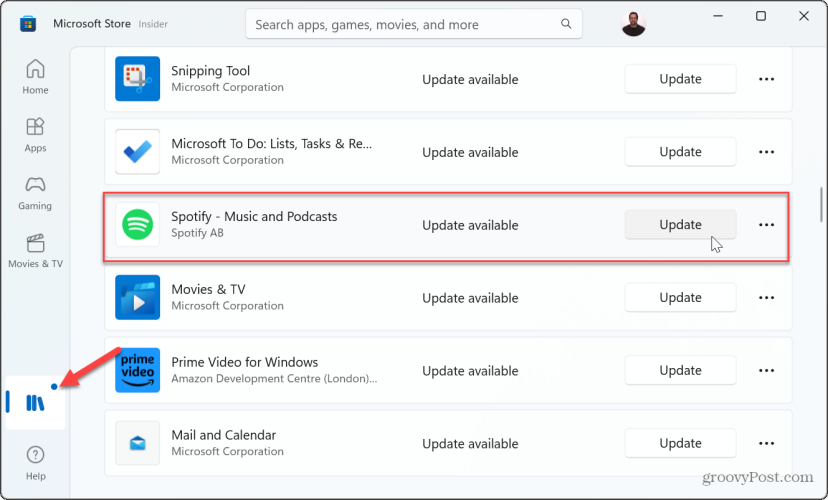Image resolution: width=828 pixels, height=500 pixels.
Task: Update Microsoft To Do
Action: pyautogui.click(x=680, y=152)
